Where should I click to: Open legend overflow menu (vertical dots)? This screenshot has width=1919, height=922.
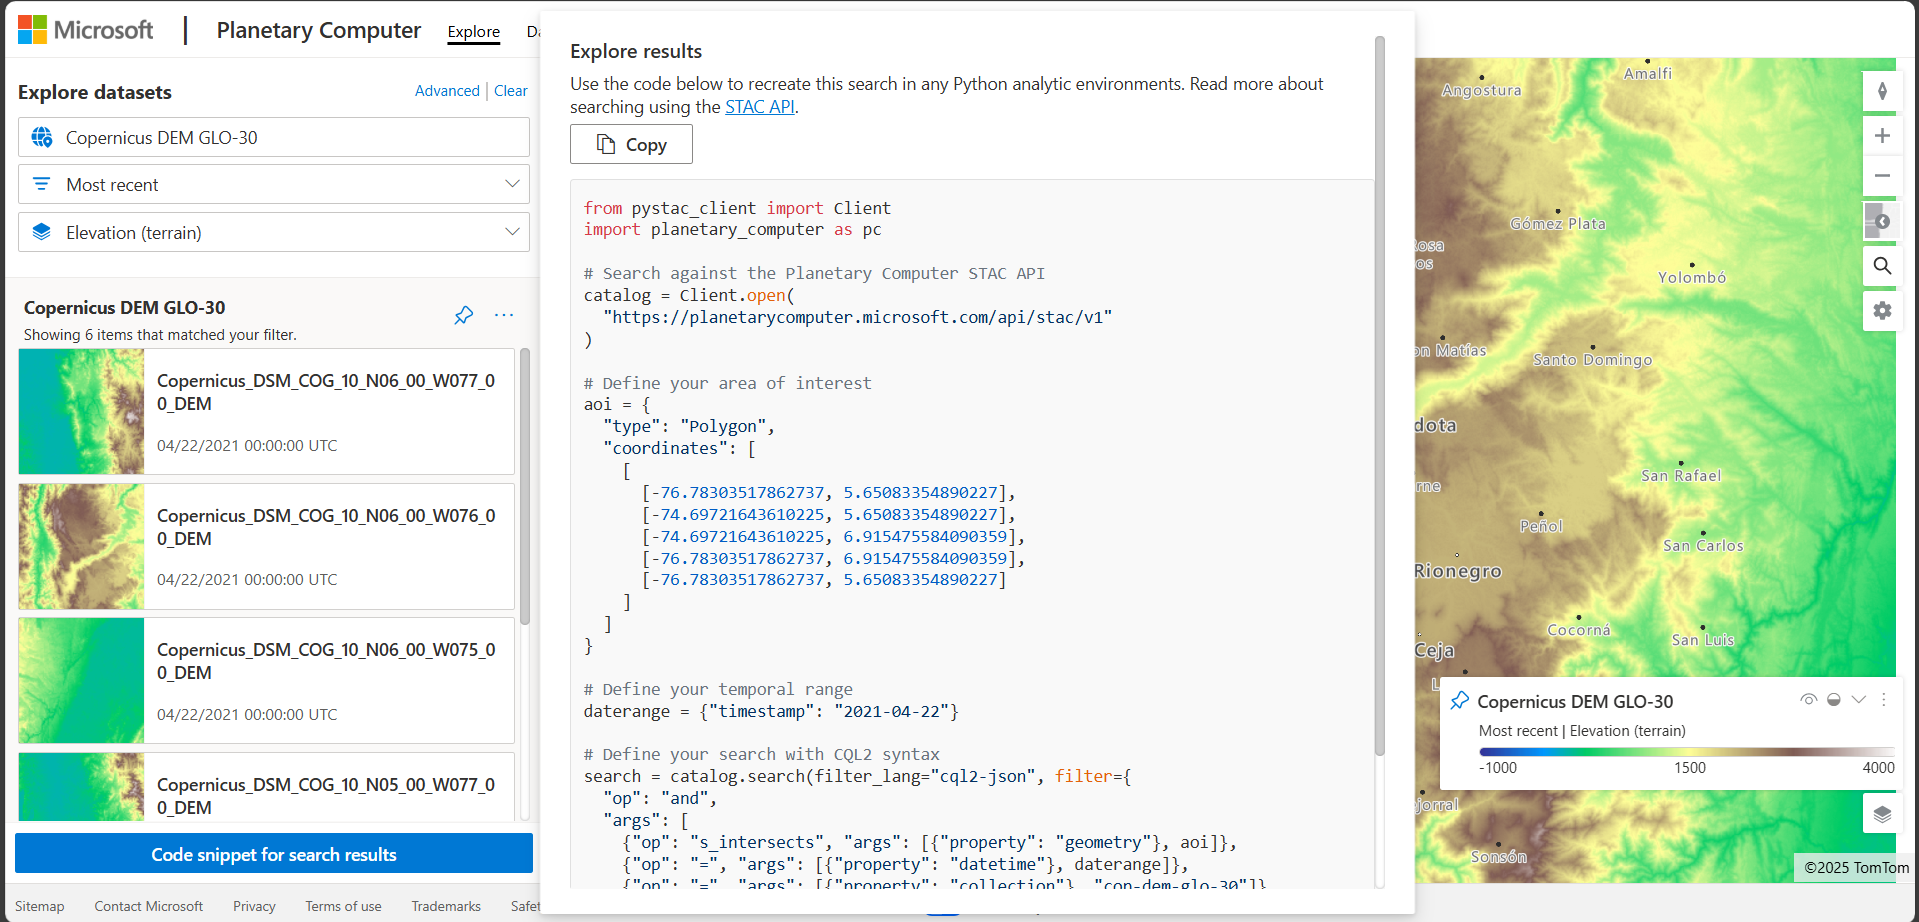1883,700
